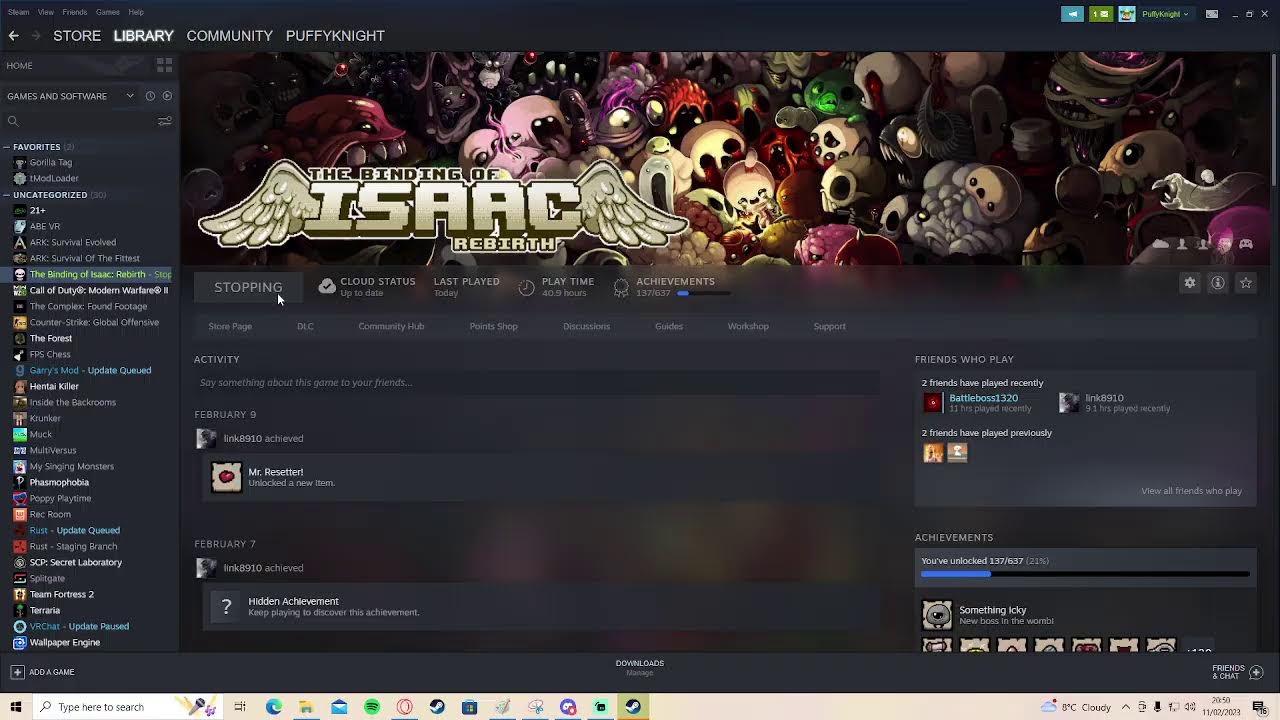Open link8910 friend avatar in Friends Who Play

click(x=1069, y=402)
